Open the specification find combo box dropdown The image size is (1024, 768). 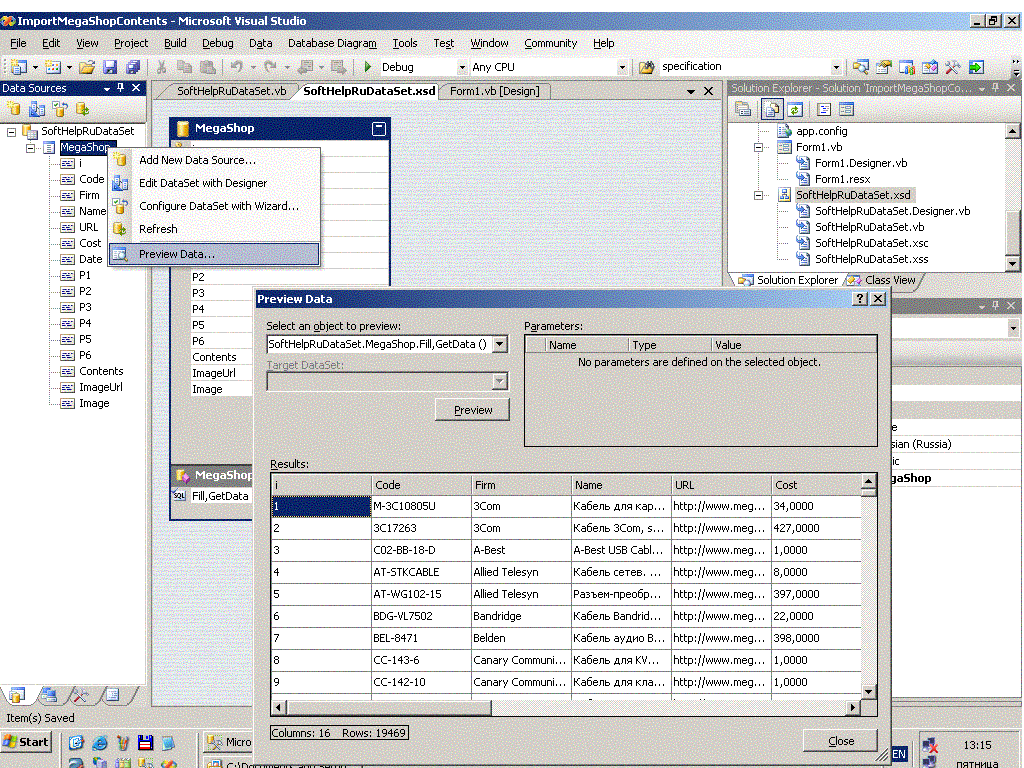coord(836,67)
